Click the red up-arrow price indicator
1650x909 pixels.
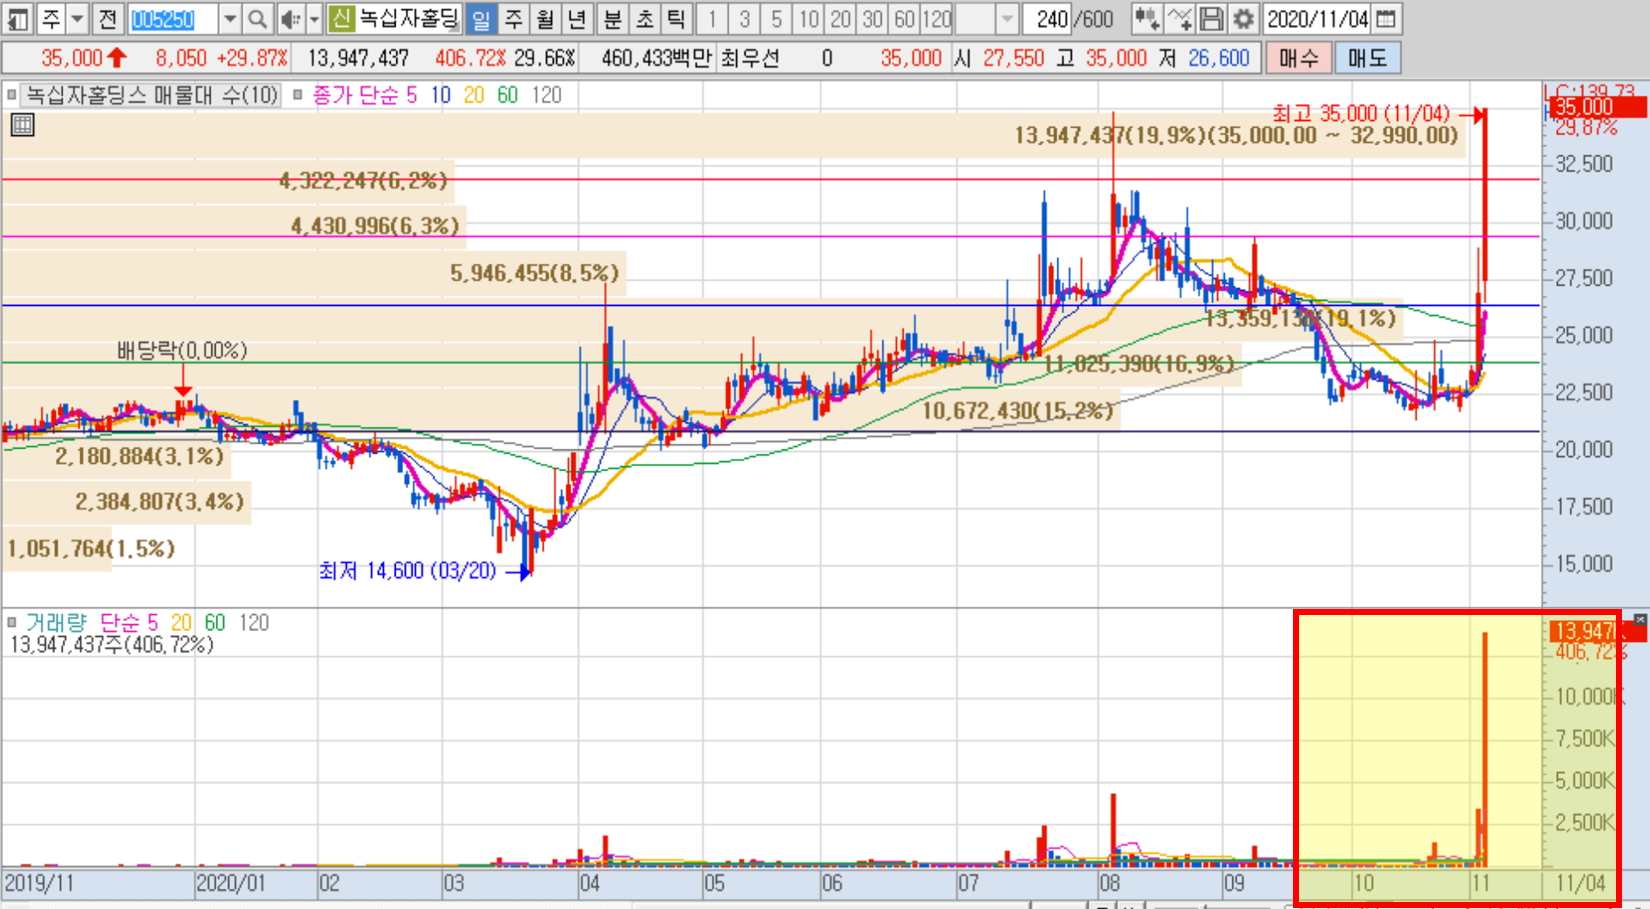click(117, 58)
